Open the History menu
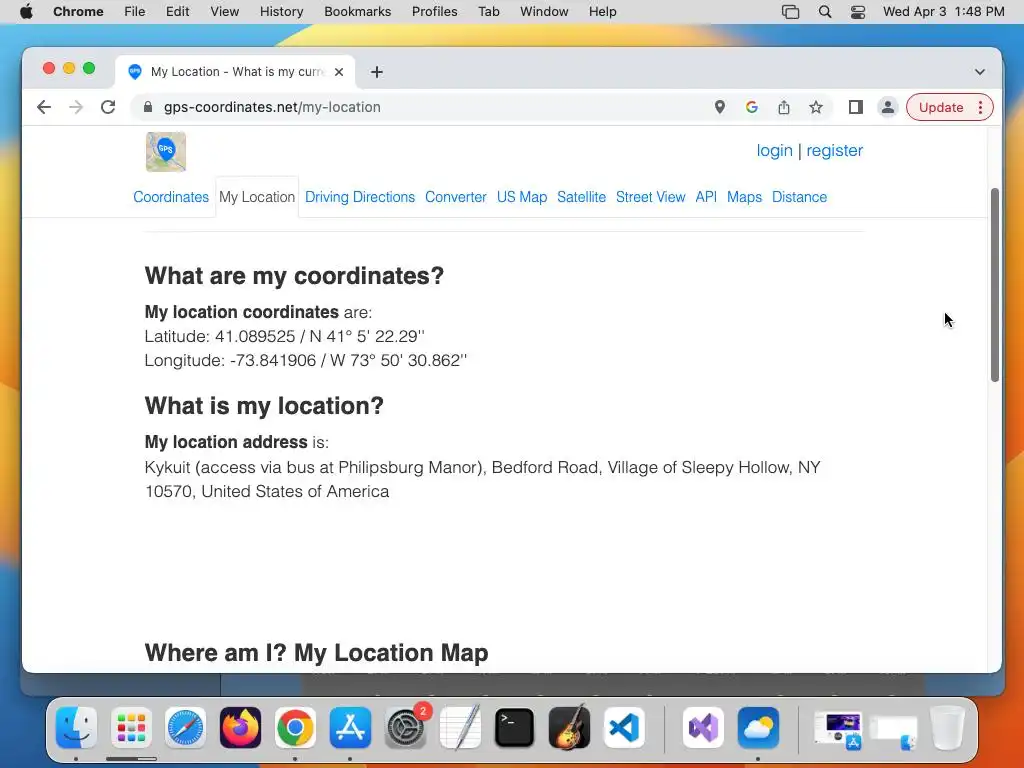The image size is (1024, 768). tap(281, 12)
